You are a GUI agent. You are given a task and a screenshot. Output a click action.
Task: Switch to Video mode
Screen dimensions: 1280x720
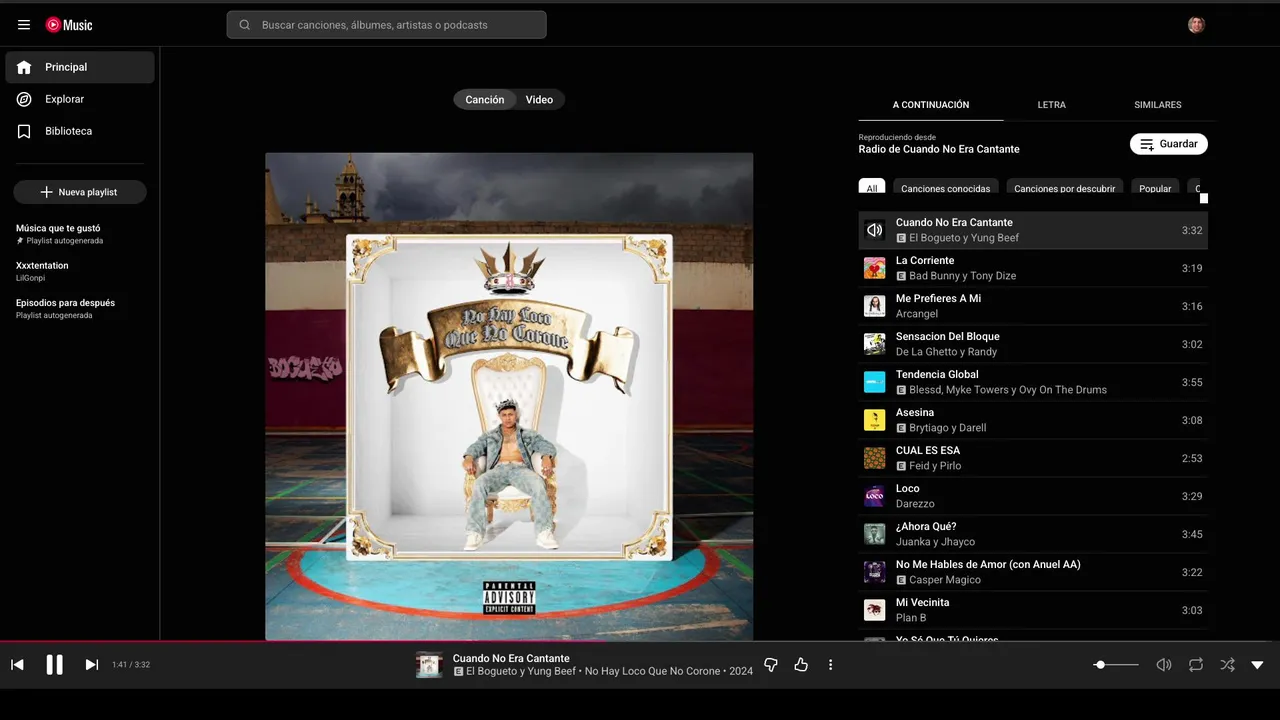click(540, 100)
